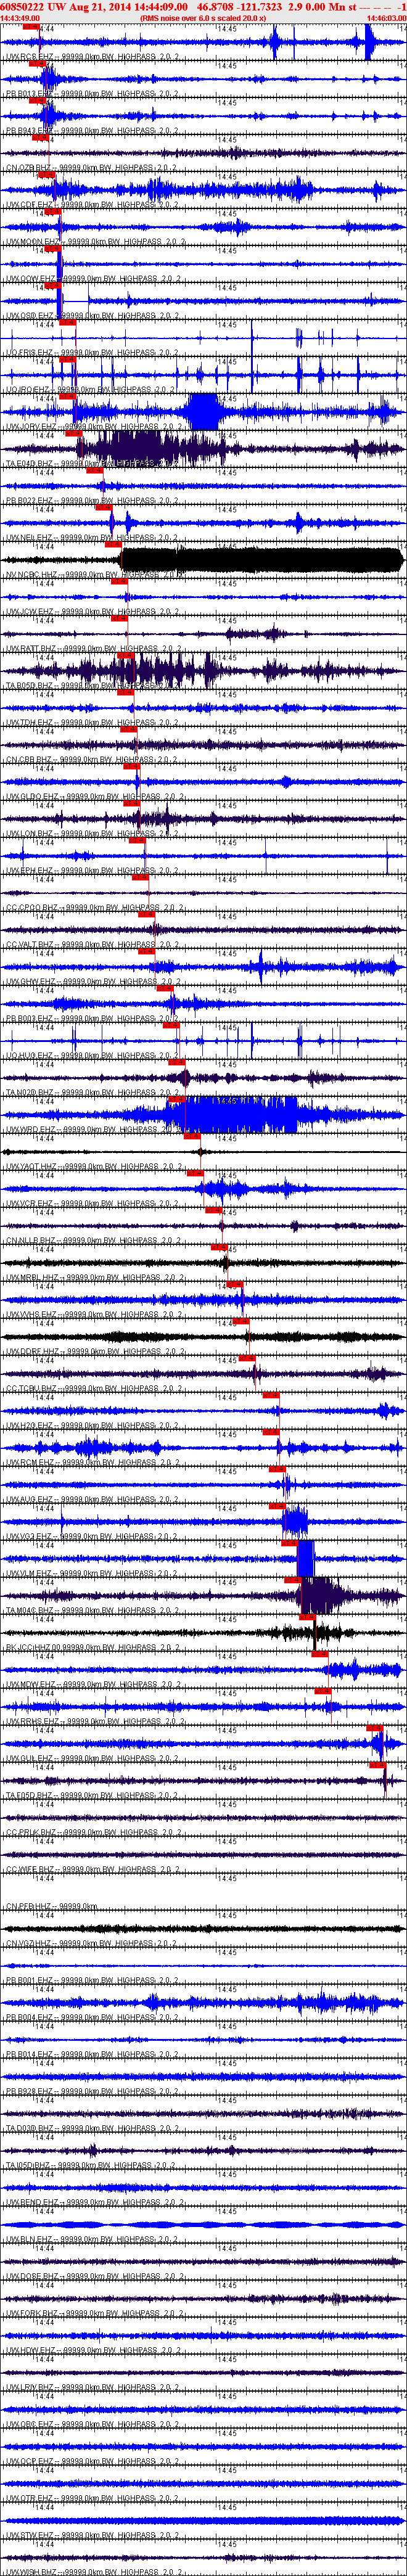407x2576 pixels.
Task: Select the UW.RCM EHZ trace label
Action: [92, 1463]
